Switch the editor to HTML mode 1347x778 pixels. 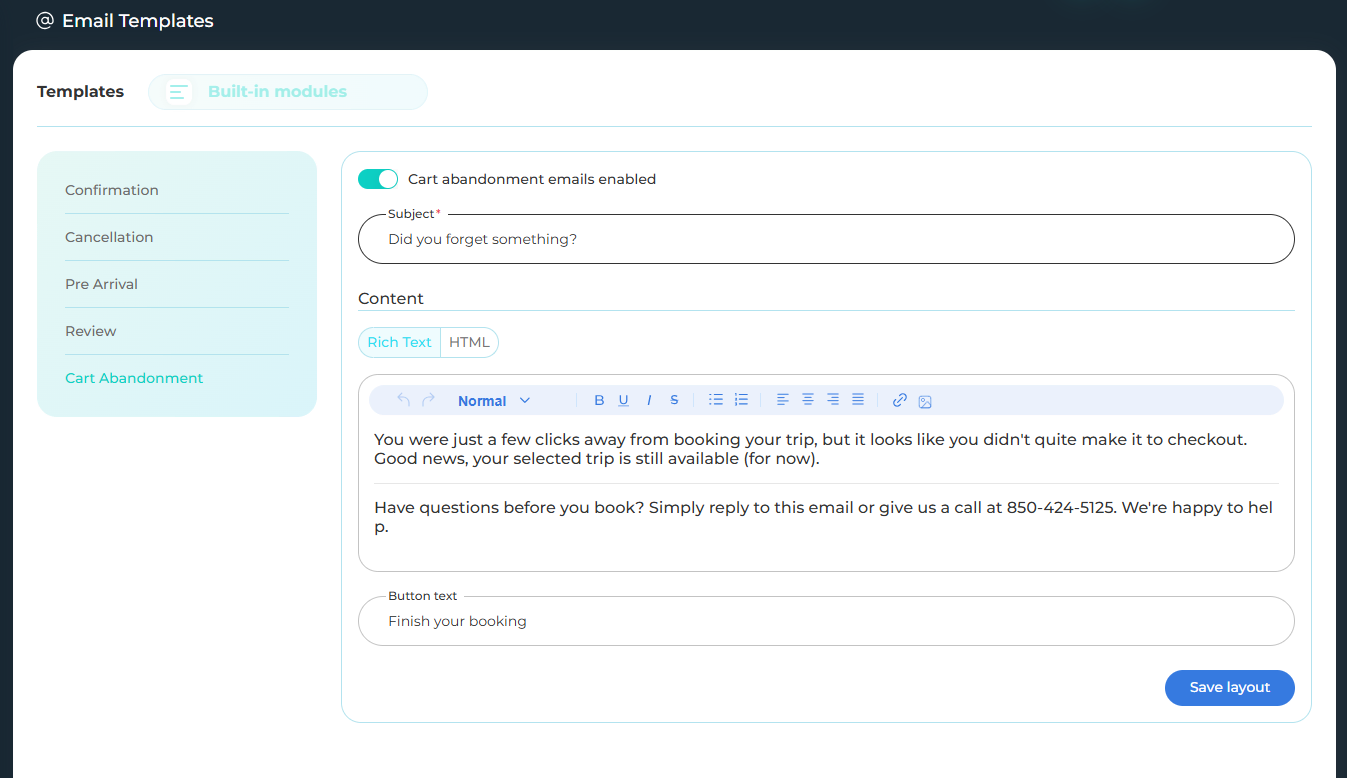pos(469,342)
